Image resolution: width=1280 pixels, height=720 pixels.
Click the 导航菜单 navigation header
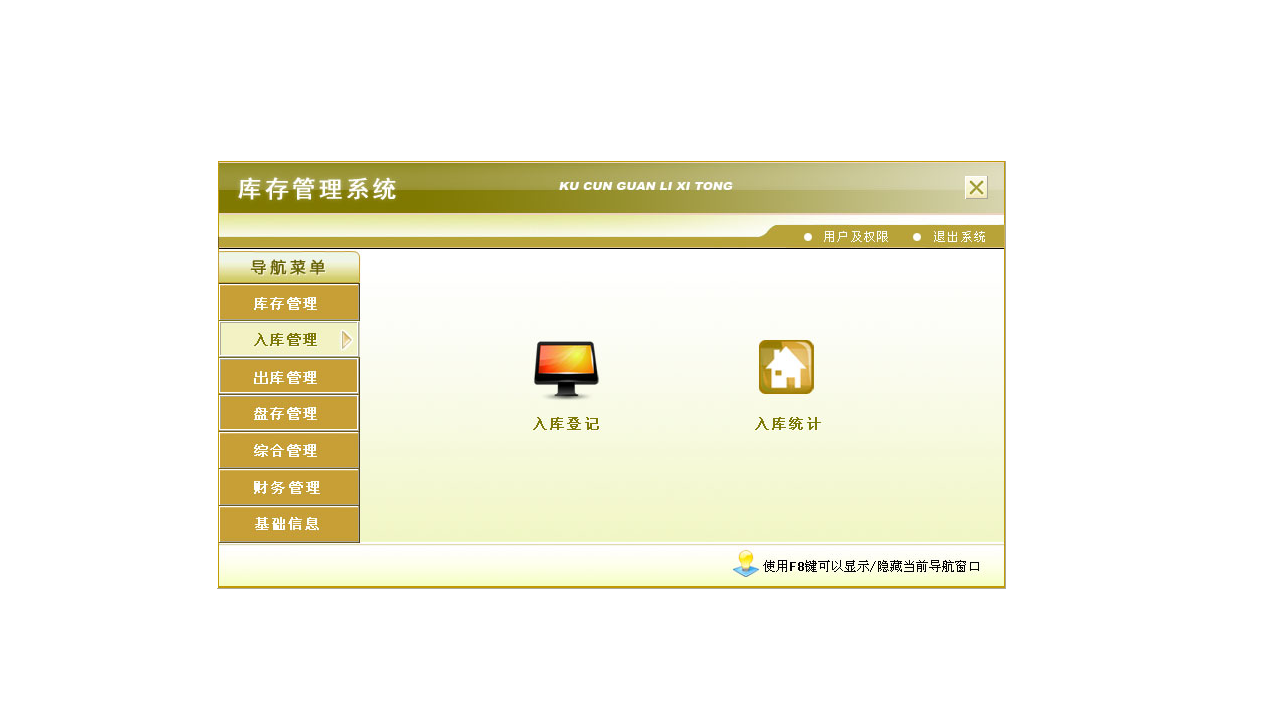pyautogui.click(x=289, y=266)
